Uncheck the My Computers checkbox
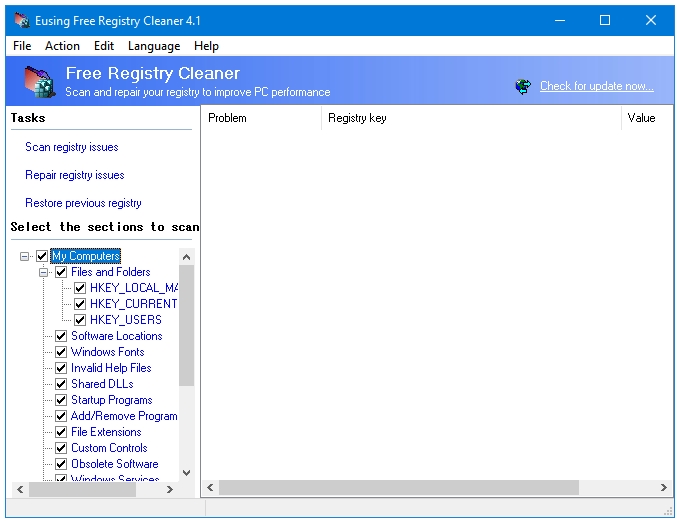 (x=42, y=256)
